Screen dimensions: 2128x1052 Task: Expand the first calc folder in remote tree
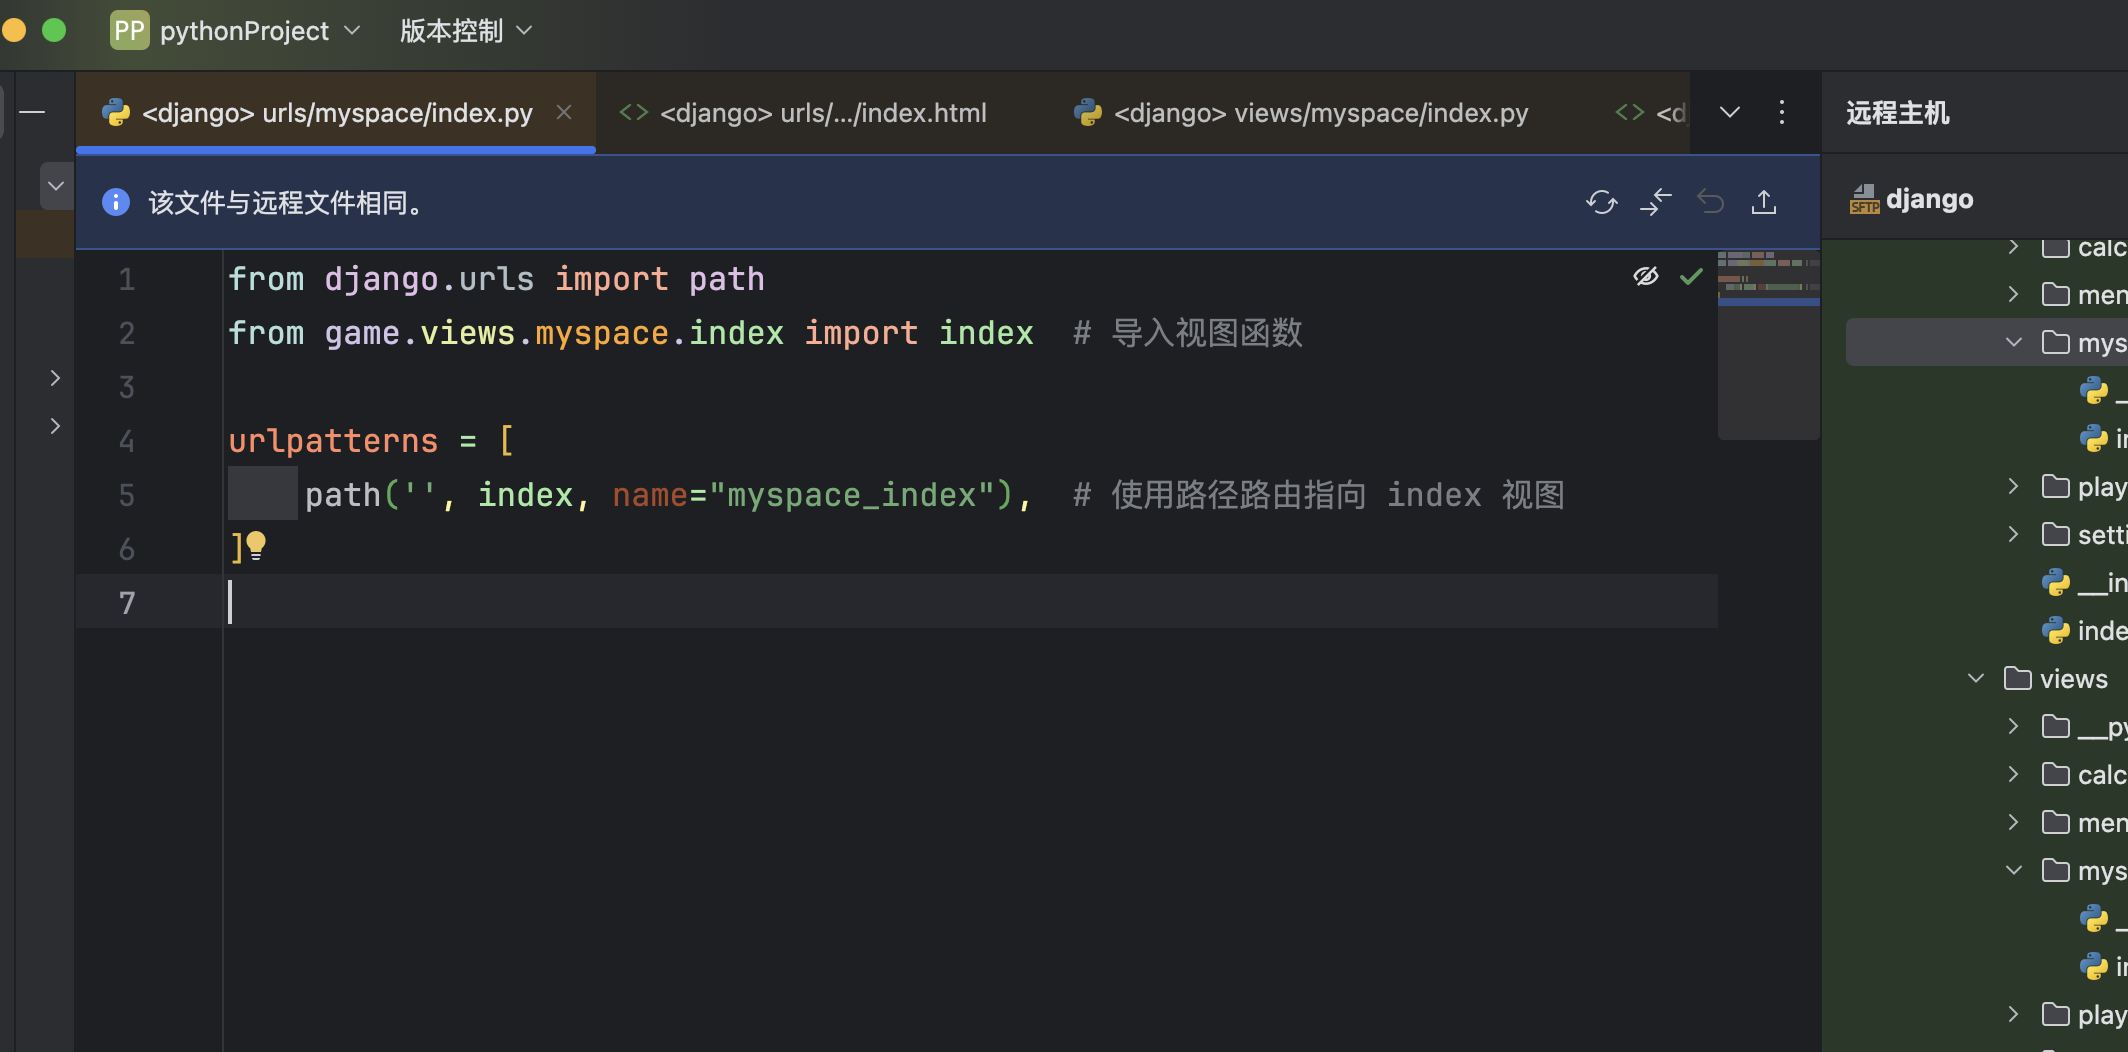(2014, 247)
